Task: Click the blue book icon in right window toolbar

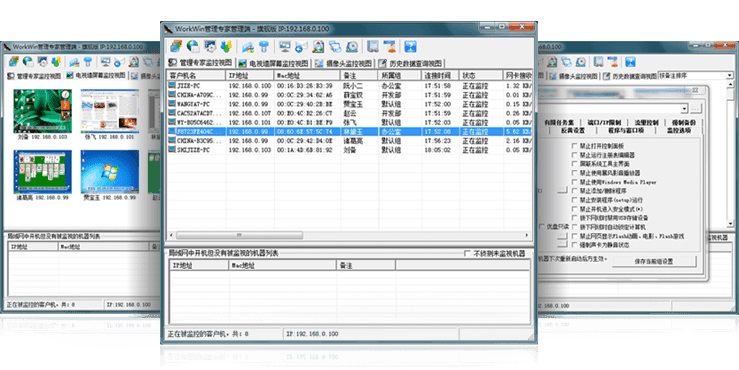Action: pyautogui.click(x=599, y=62)
